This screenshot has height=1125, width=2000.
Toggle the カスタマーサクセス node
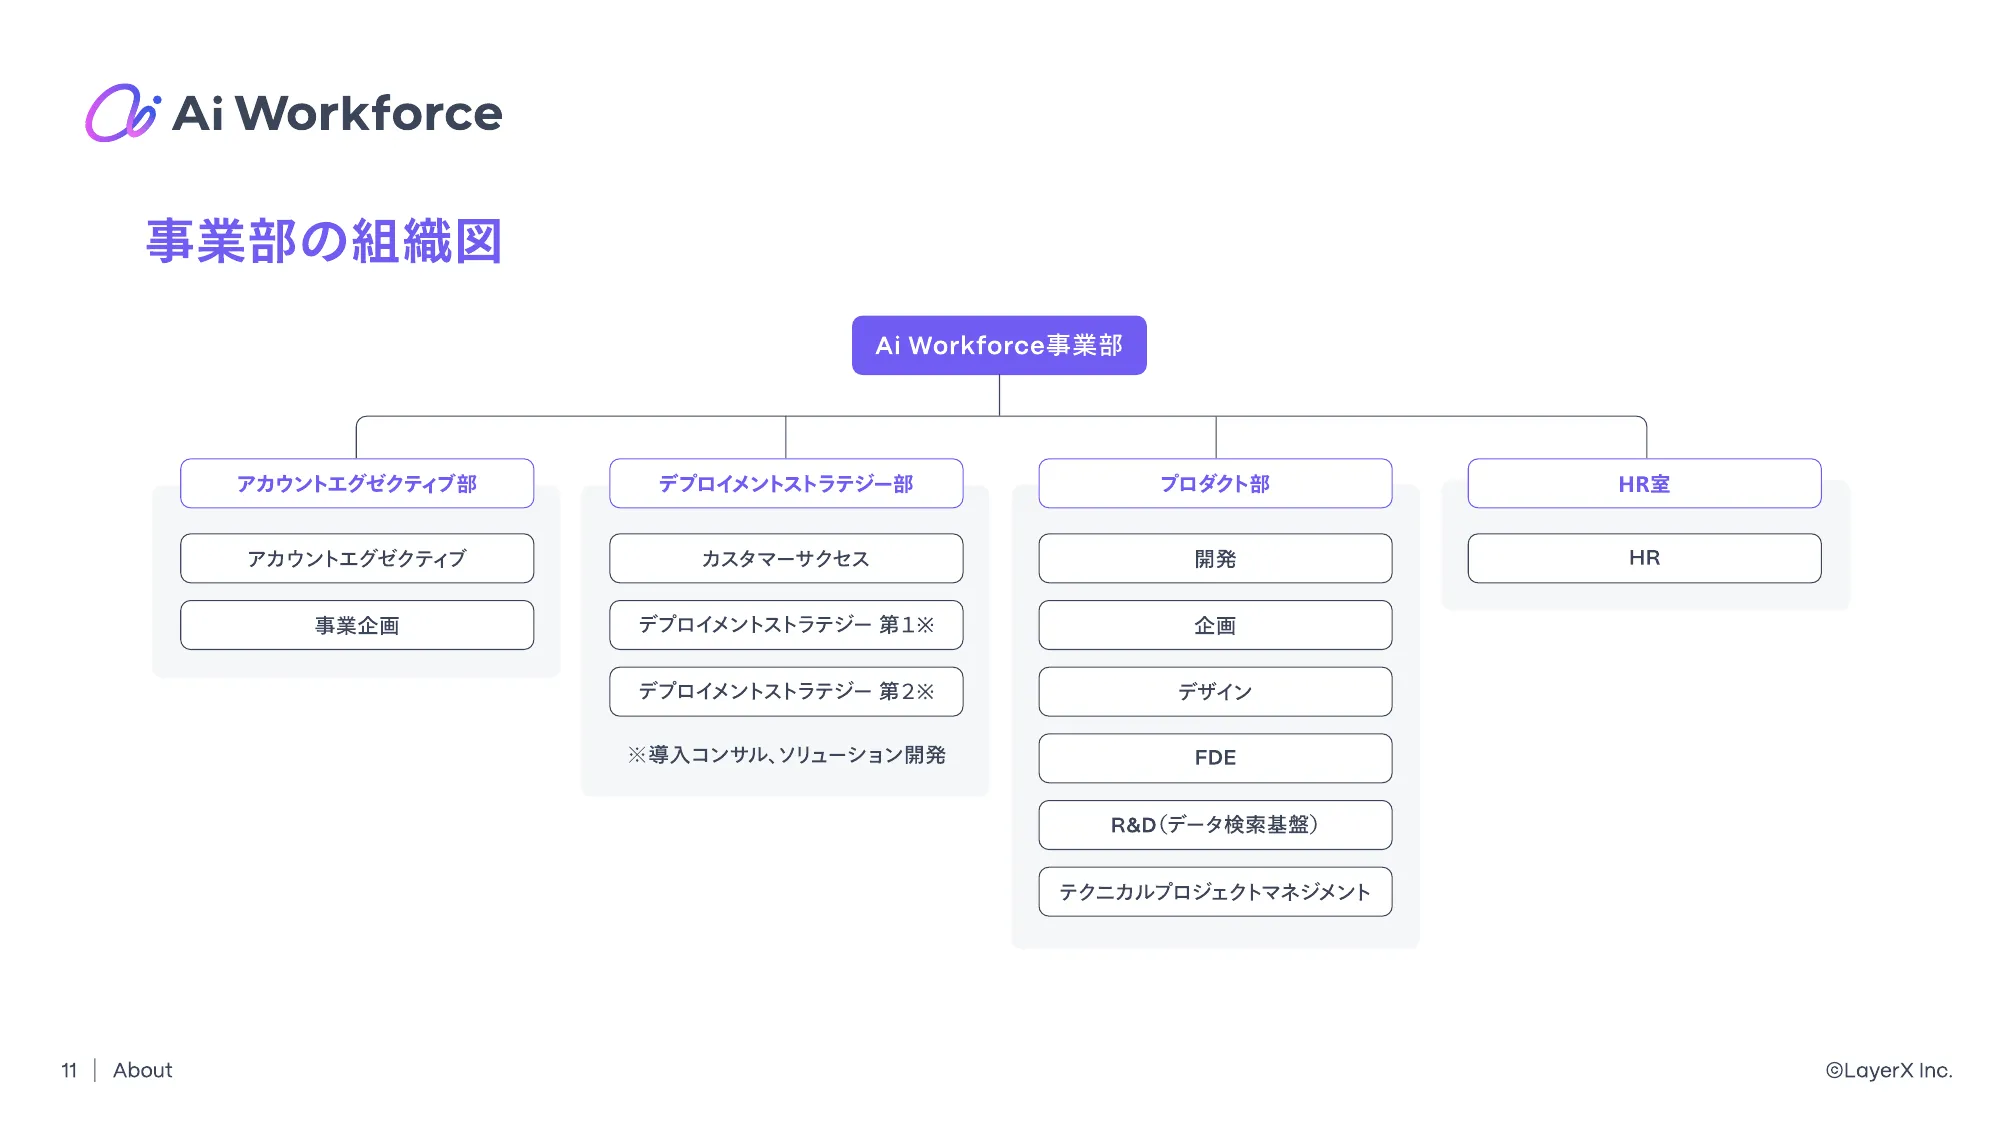coord(785,558)
